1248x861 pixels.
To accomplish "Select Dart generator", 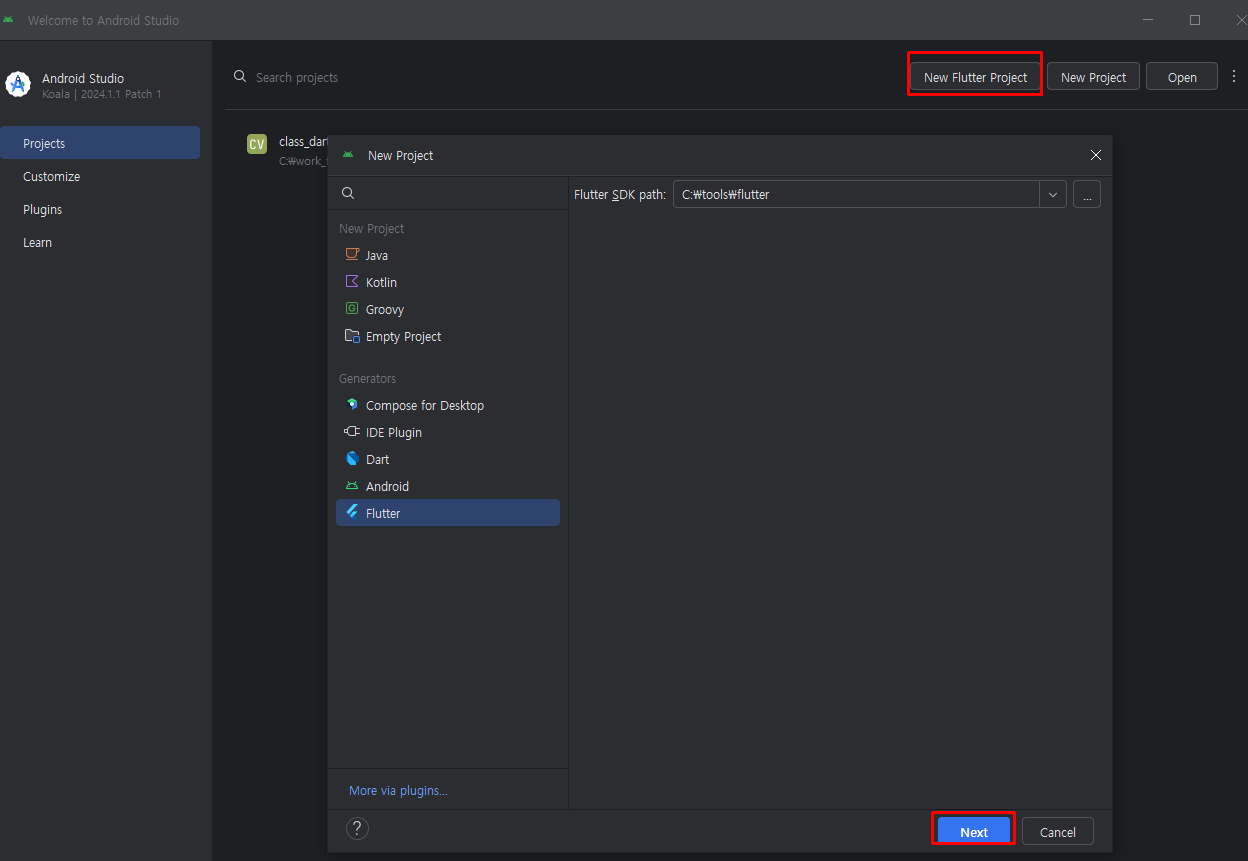I will tap(448, 459).
